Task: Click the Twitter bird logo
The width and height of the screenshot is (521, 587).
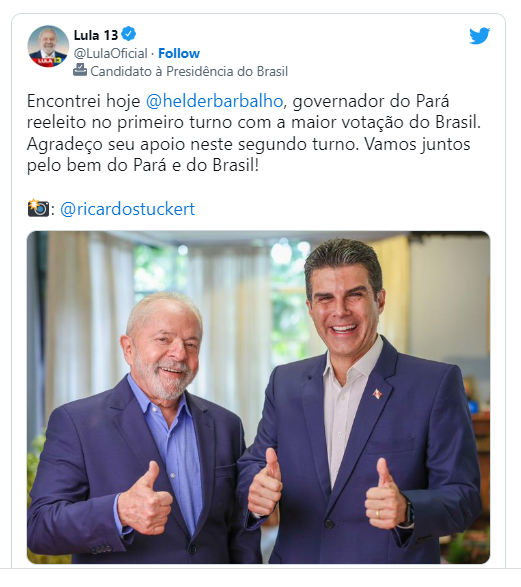Action: 479,36
